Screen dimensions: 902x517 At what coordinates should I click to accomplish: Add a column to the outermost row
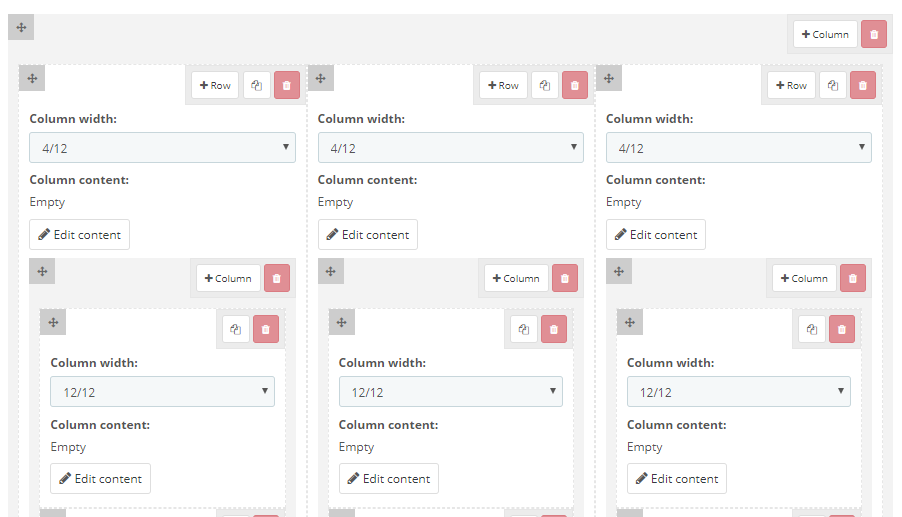(825, 34)
